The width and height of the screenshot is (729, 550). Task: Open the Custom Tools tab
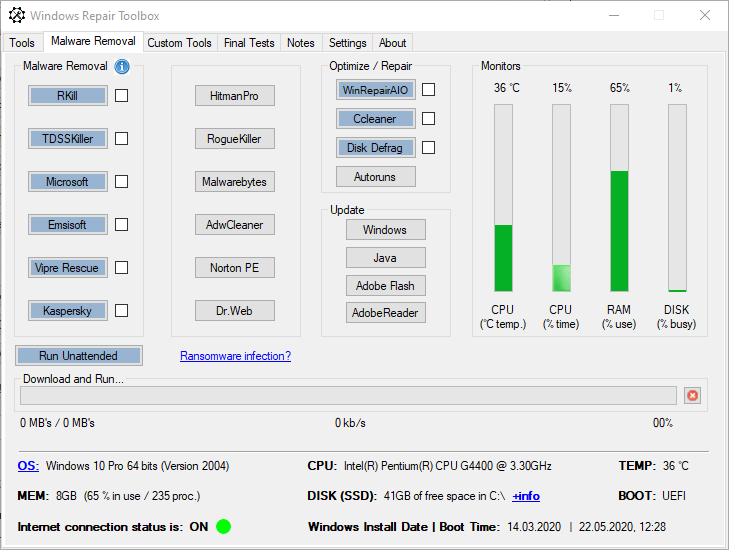[x=179, y=43]
